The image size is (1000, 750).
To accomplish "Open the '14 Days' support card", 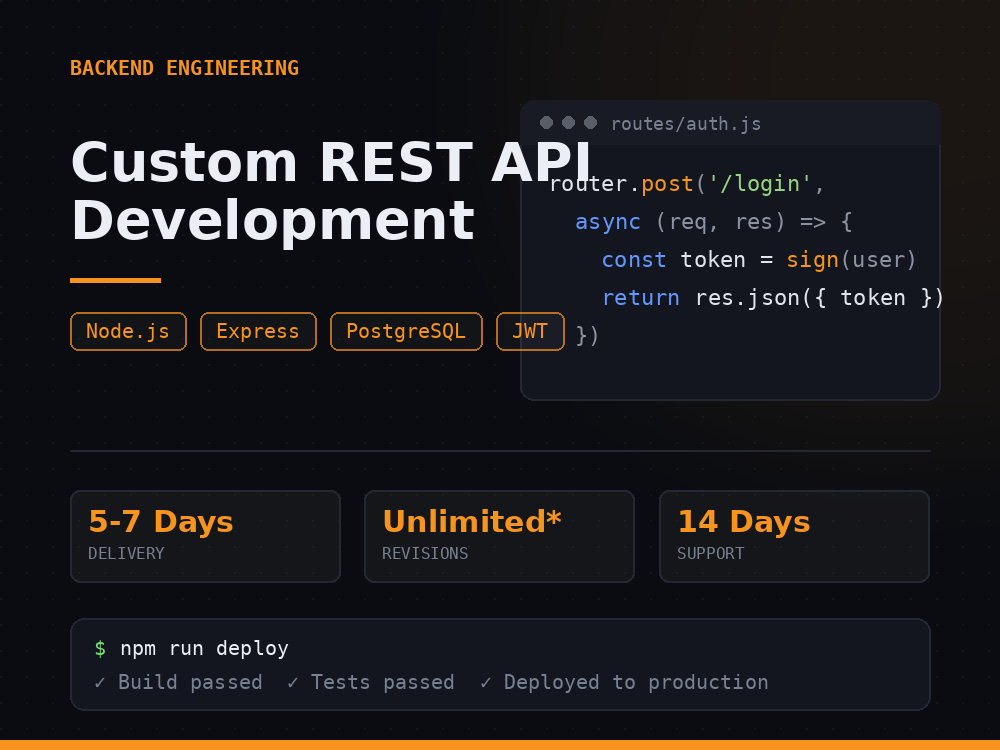I will [x=795, y=536].
